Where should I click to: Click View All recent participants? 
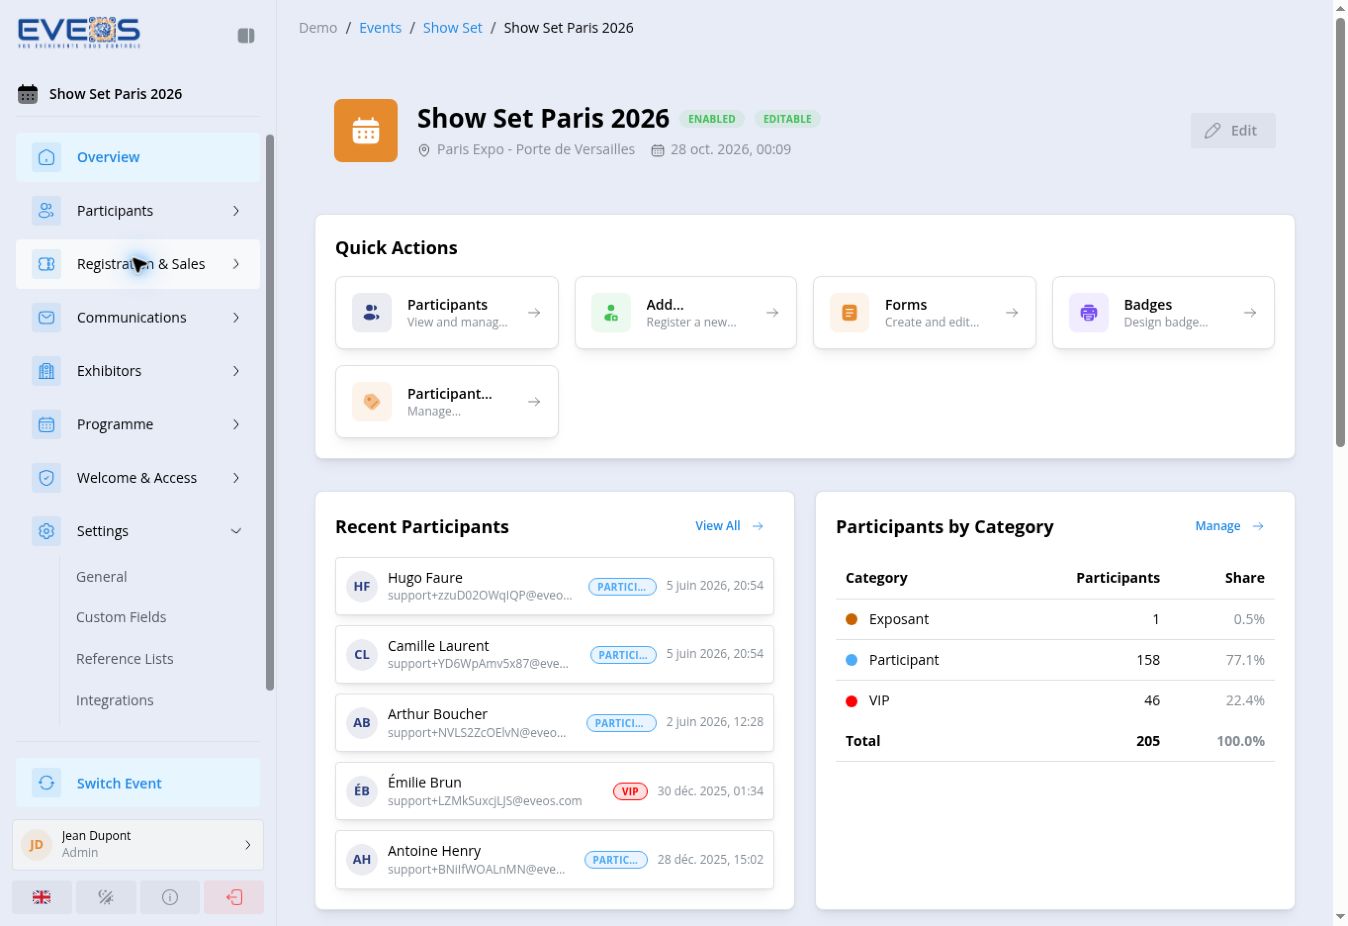click(x=730, y=526)
